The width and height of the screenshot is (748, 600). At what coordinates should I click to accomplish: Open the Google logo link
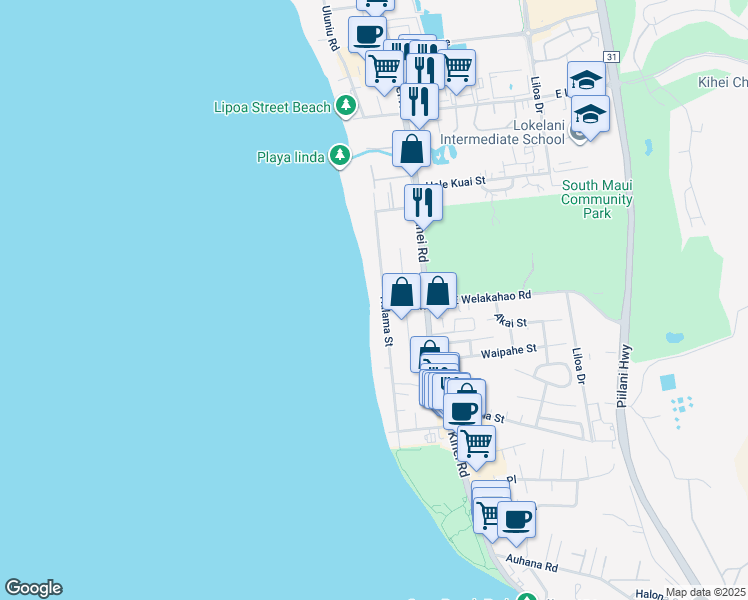click(33, 588)
